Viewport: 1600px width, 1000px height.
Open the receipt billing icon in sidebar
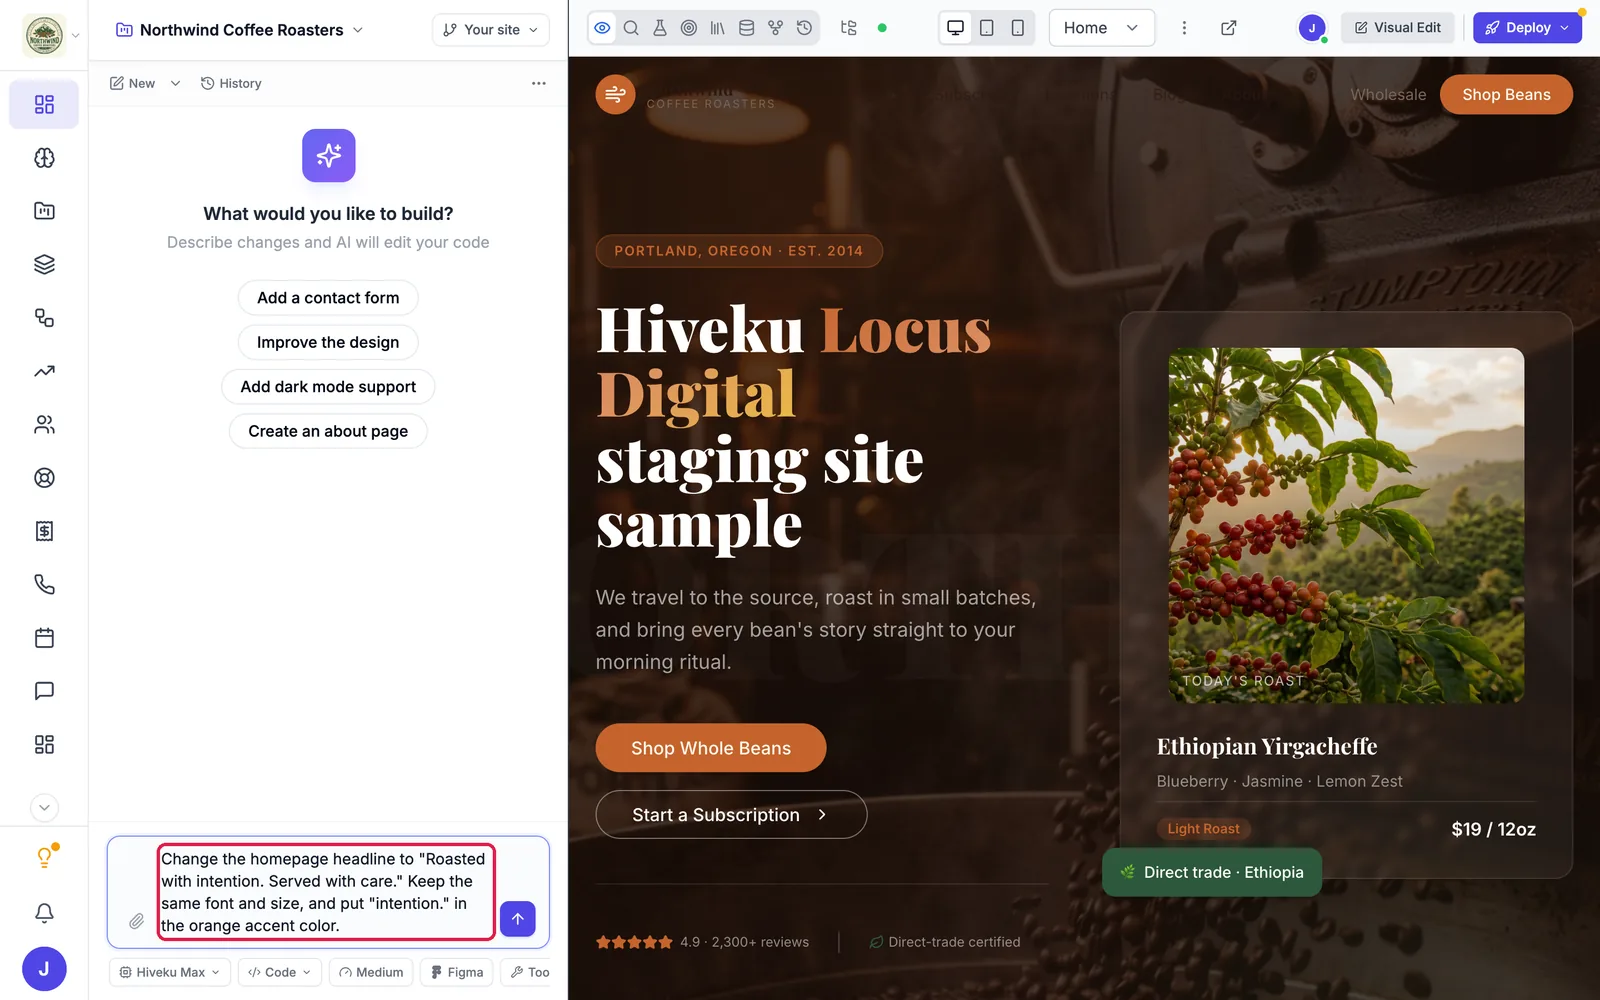coord(44,531)
